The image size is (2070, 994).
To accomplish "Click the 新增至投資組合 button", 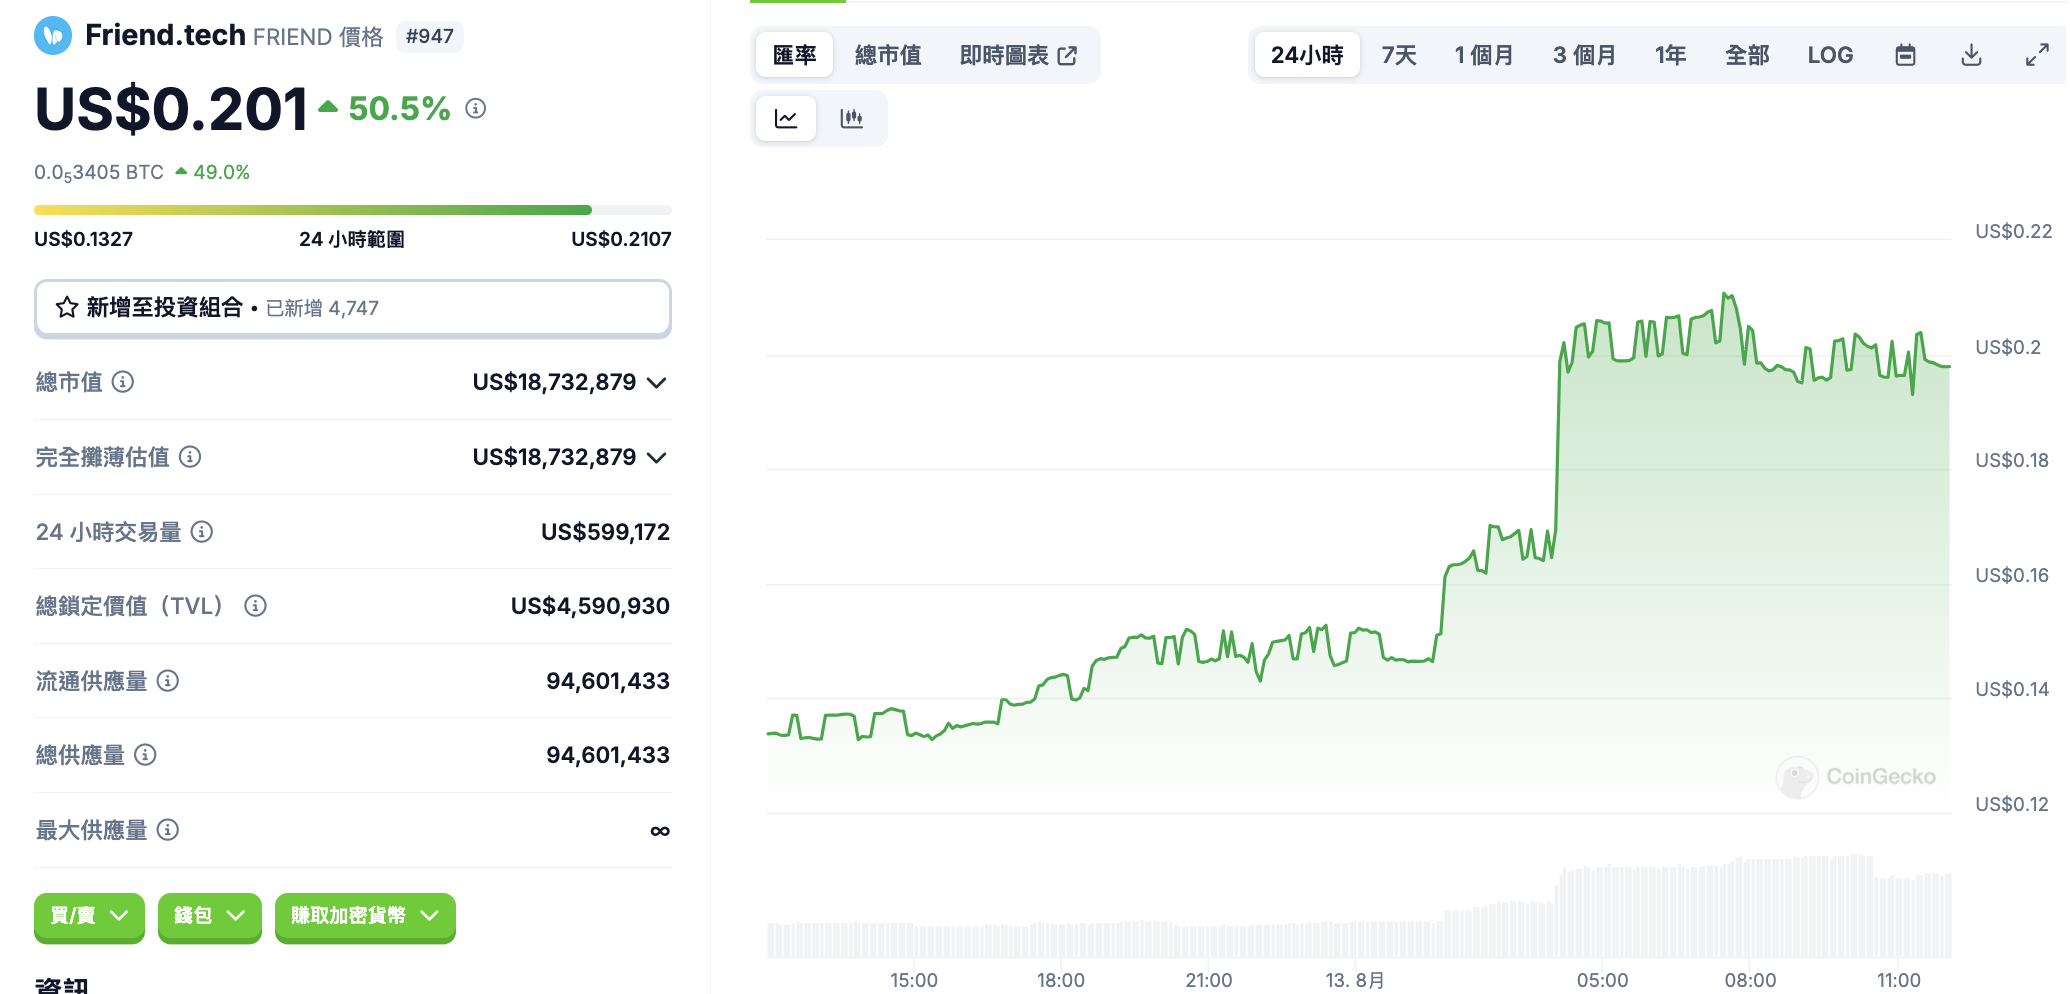I will click(352, 308).
